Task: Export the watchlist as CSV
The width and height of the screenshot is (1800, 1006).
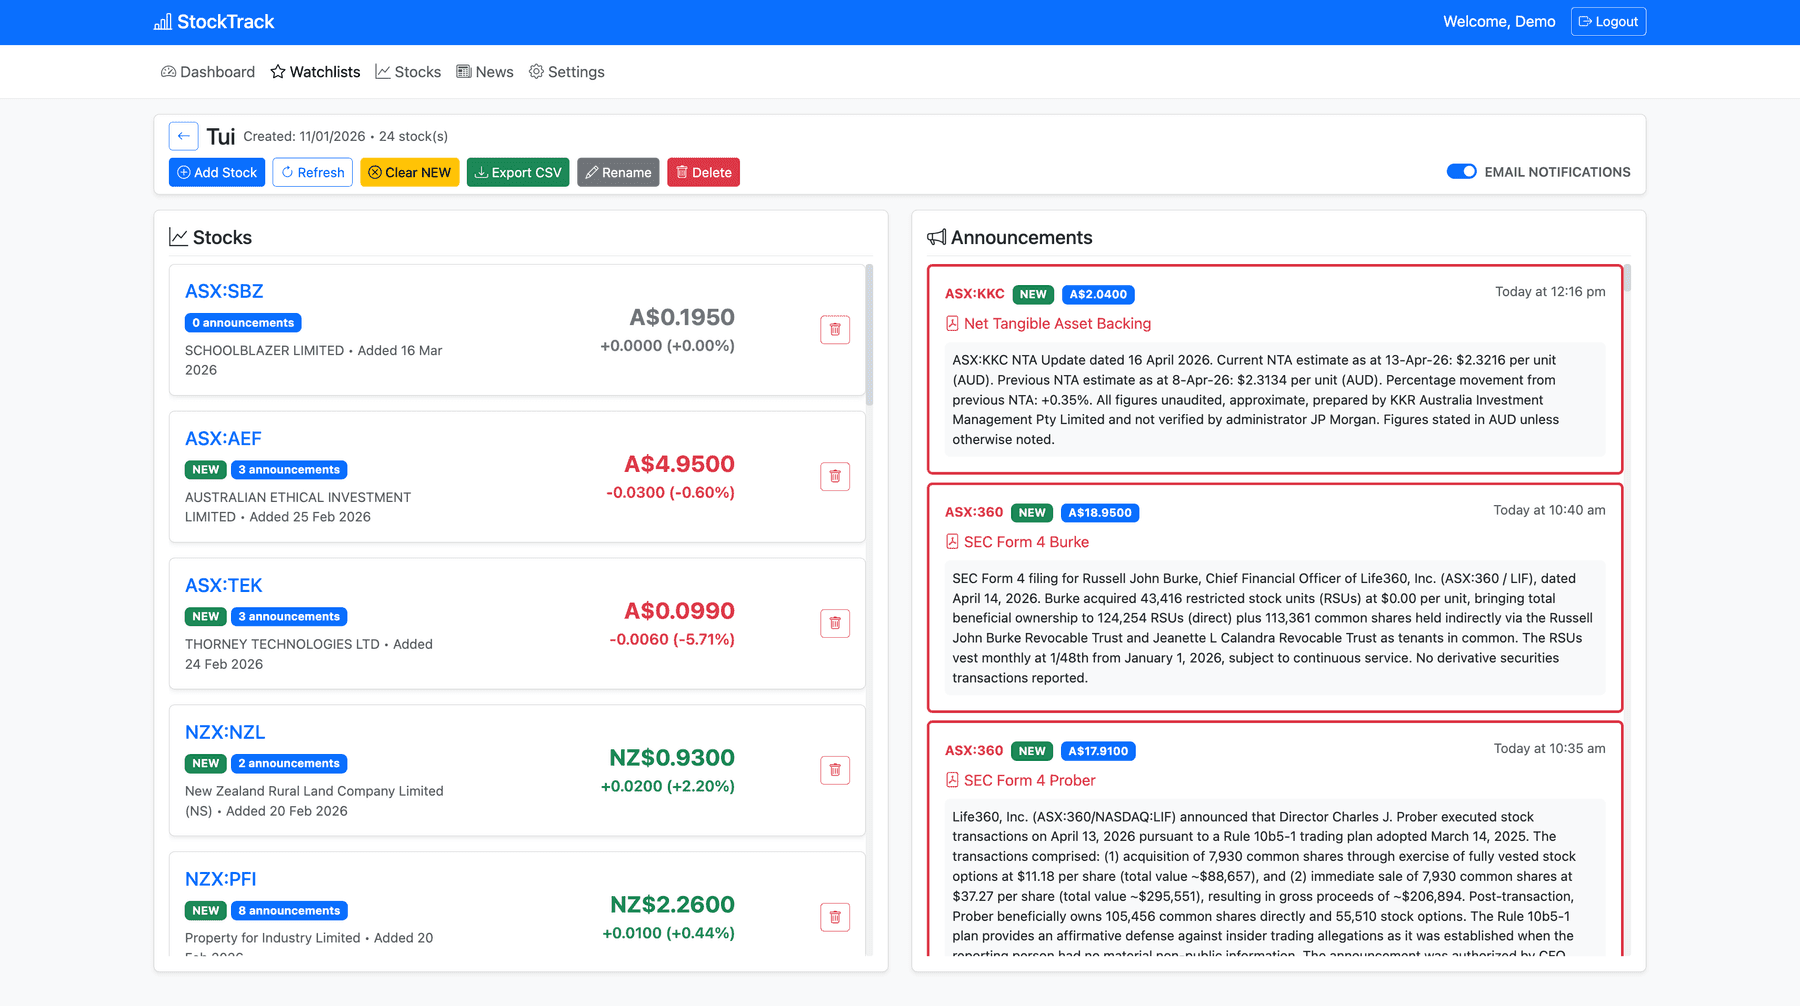Action: click(518, 172)
